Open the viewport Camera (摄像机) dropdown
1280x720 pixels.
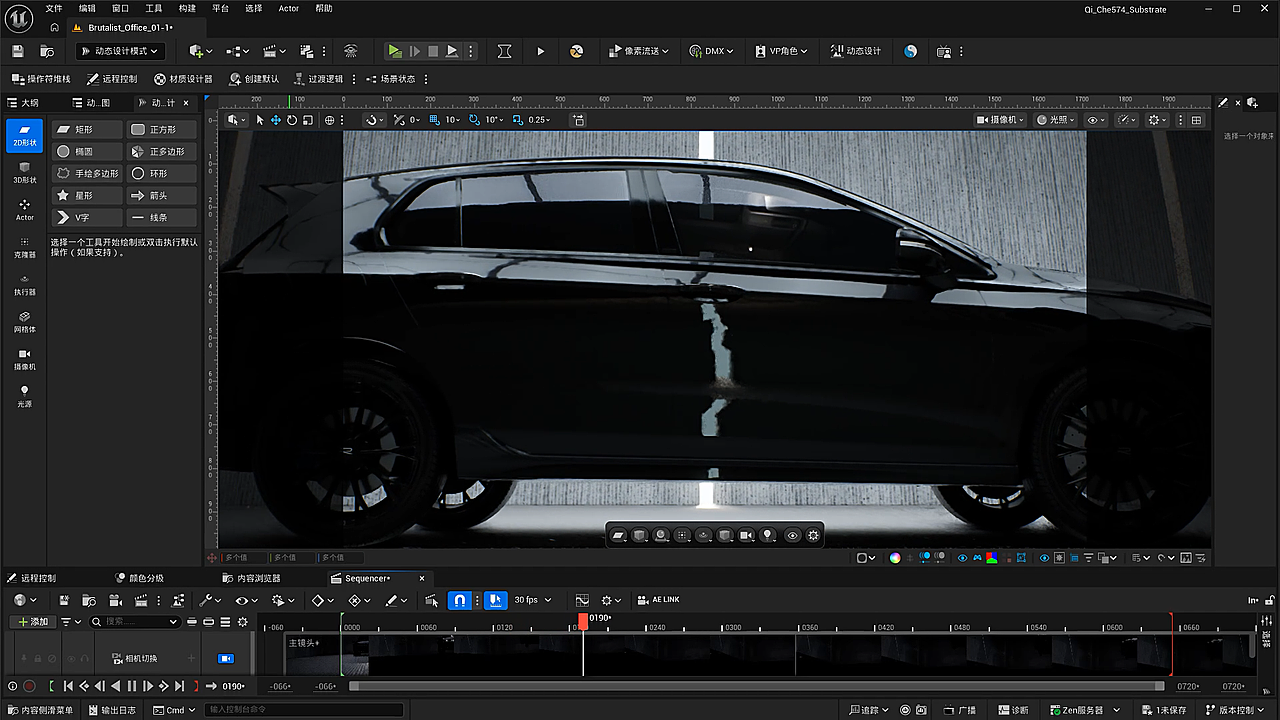point(1001,120)
